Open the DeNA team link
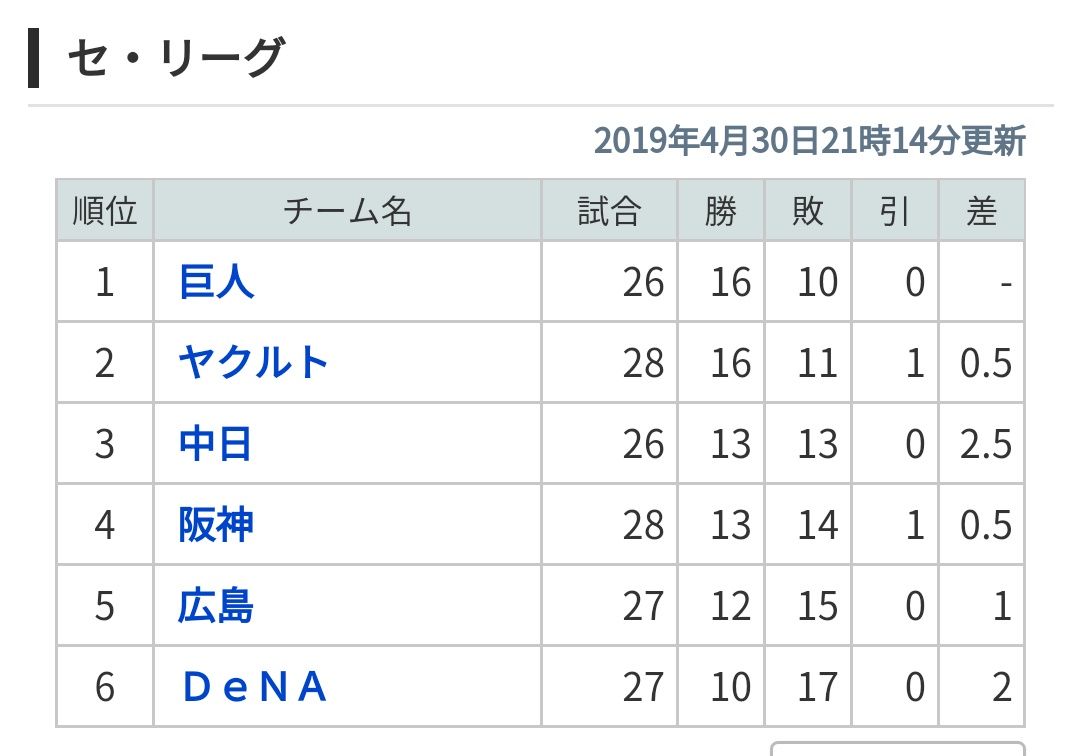1079x756 pixels. tap(255, 687)
